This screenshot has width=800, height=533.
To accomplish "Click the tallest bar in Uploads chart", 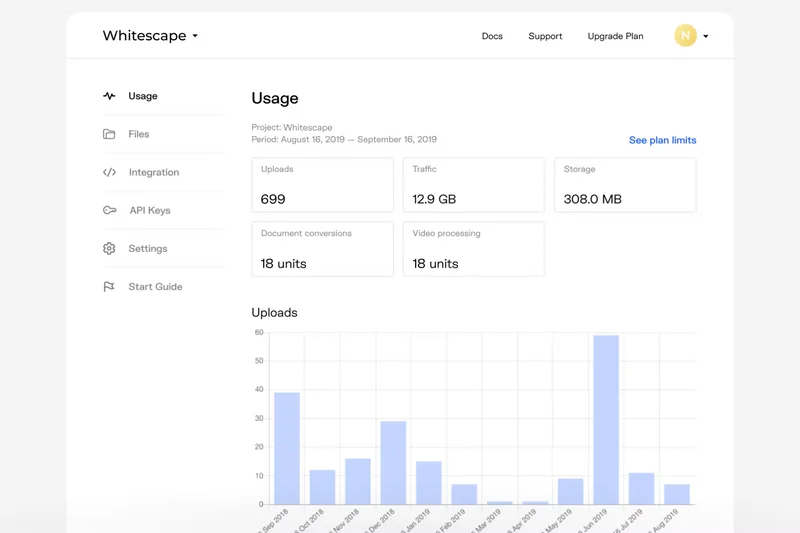I will tap(606, 420).
